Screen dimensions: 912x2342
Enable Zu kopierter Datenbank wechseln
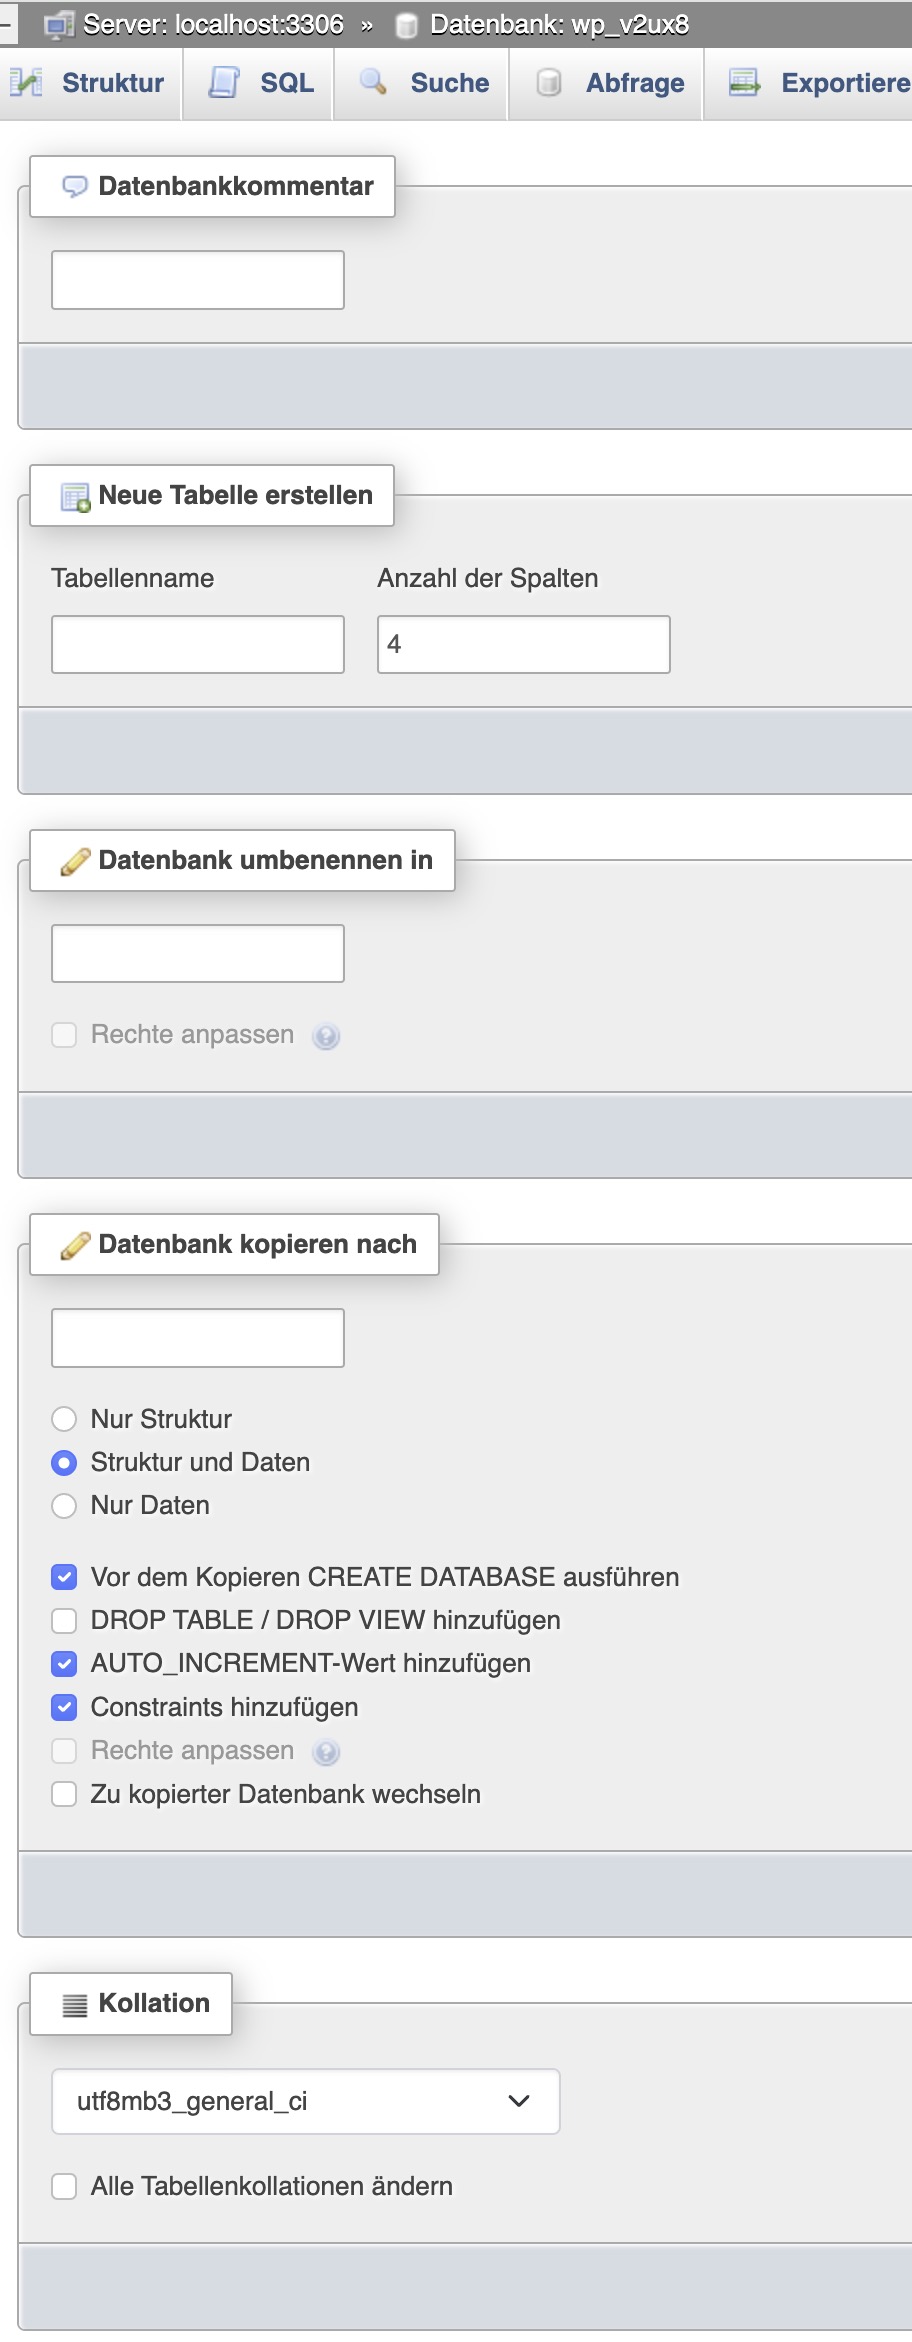pyautogui.click(x=64, y=1794)
